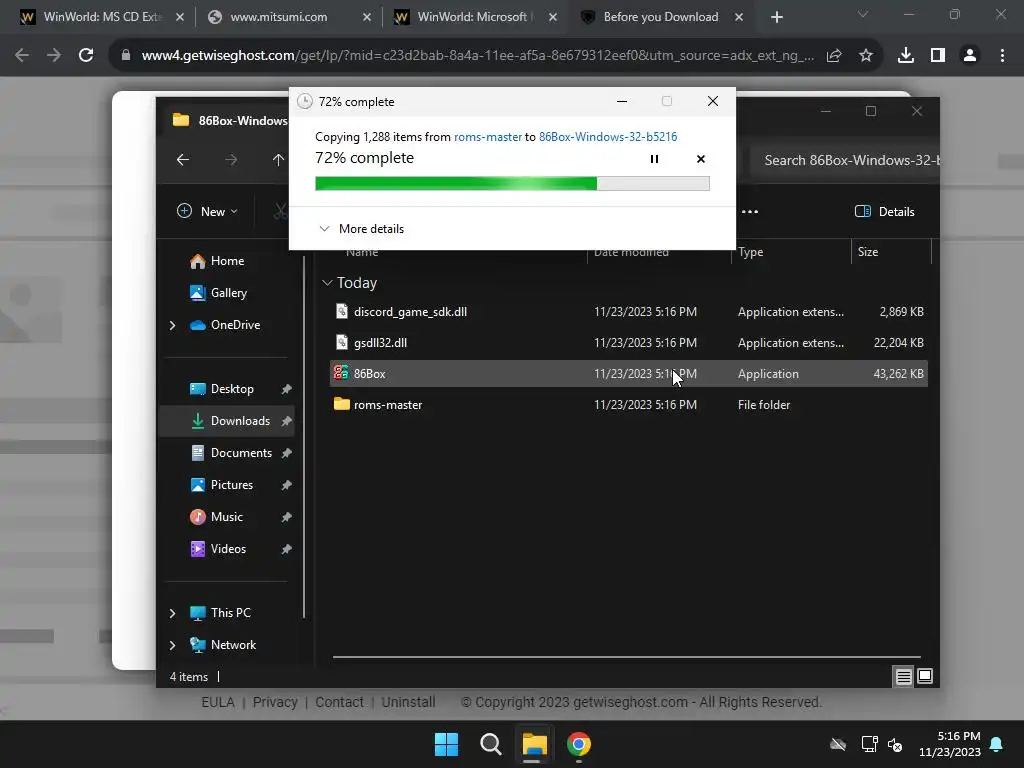
Task: Select discord_game_sdk.dll file
Action: 628,312
